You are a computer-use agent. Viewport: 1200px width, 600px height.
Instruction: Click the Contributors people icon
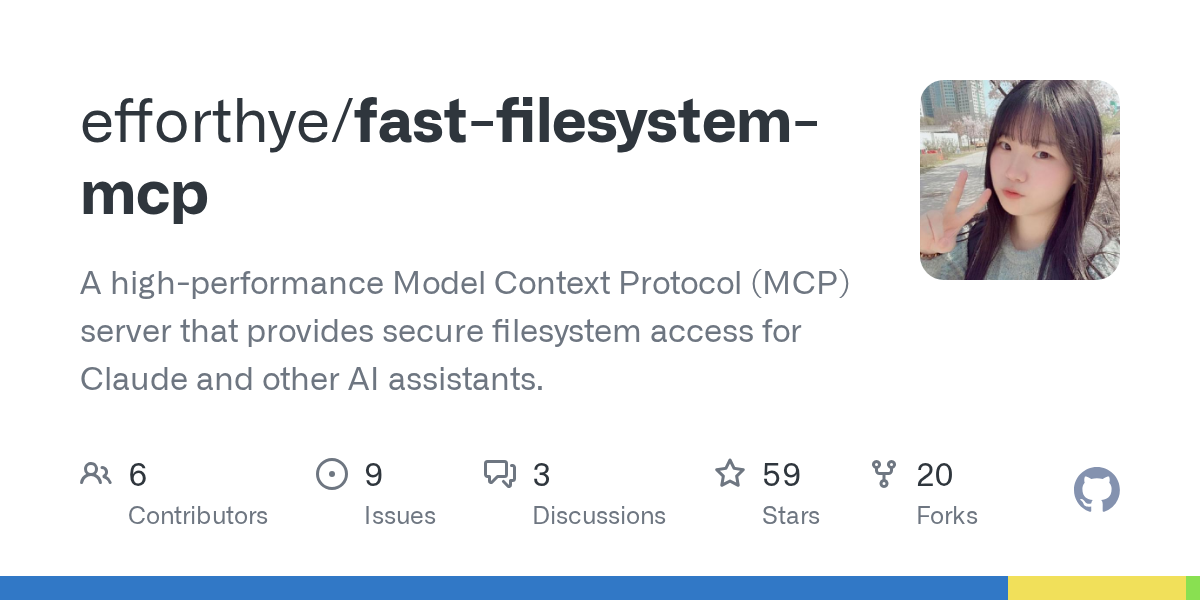point(96,474)
